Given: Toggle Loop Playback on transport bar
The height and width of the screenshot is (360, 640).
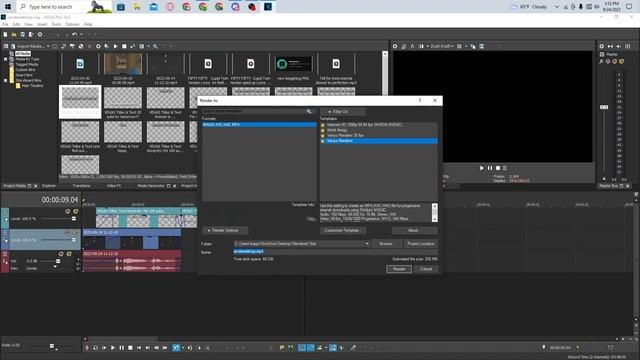Looking at the screenshot, I should [x=95, y=348].
